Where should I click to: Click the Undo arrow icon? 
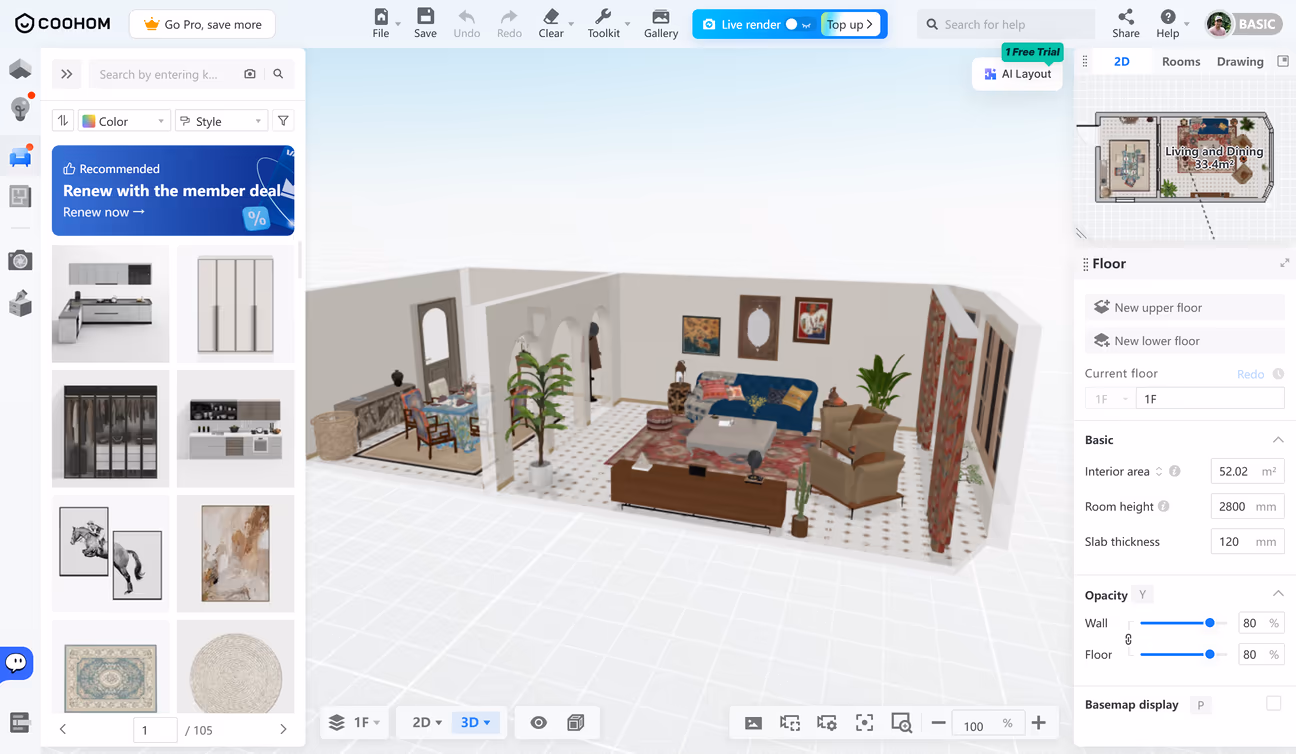(x=467, y=17)
